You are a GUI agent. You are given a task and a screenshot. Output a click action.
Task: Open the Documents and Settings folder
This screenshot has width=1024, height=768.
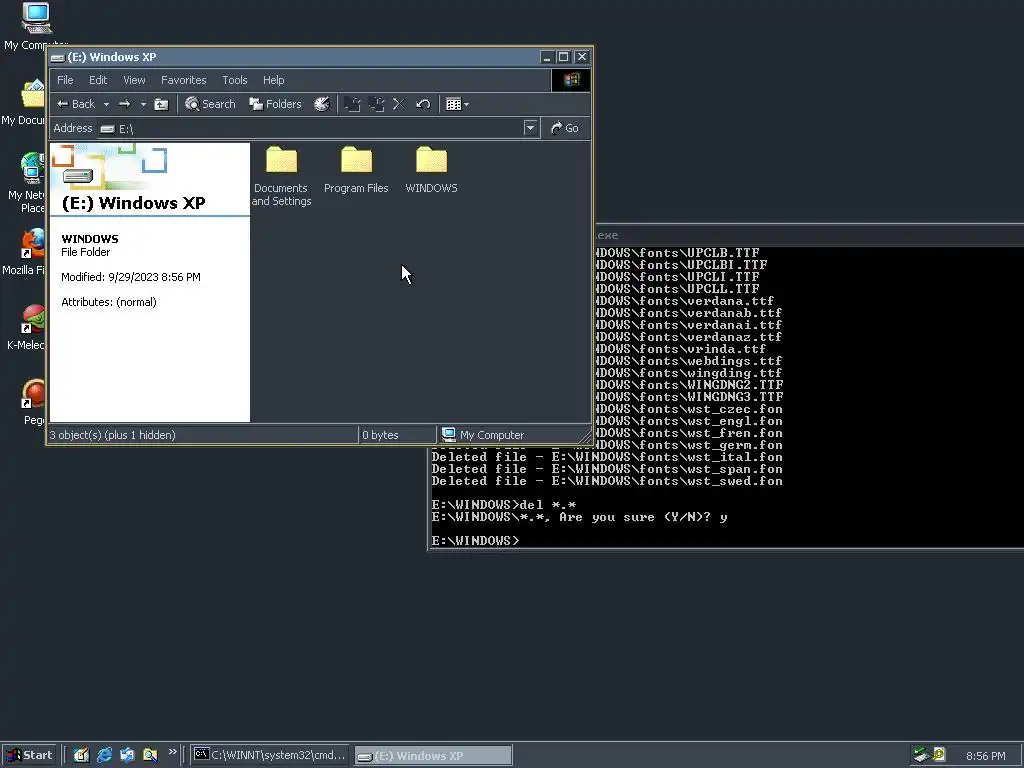click(281, 176)
